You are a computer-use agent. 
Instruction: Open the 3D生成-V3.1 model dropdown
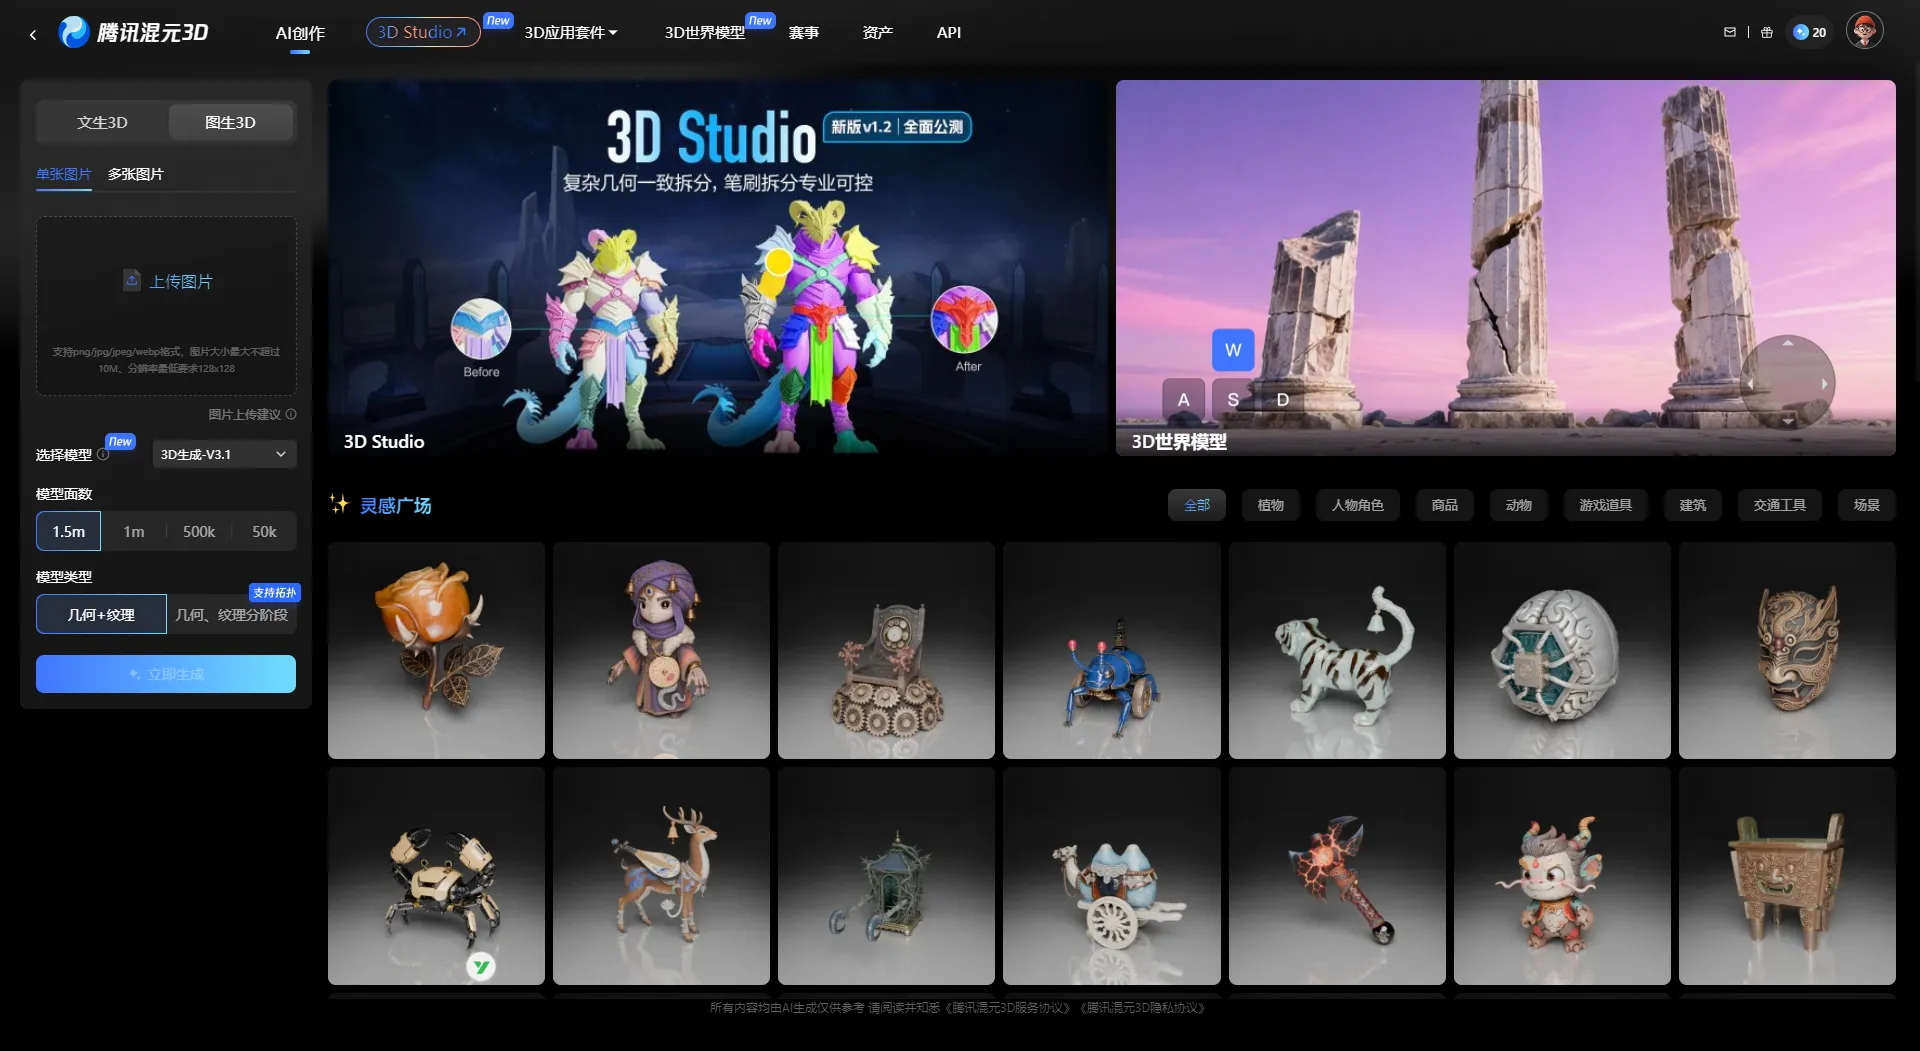pos(224,454)
